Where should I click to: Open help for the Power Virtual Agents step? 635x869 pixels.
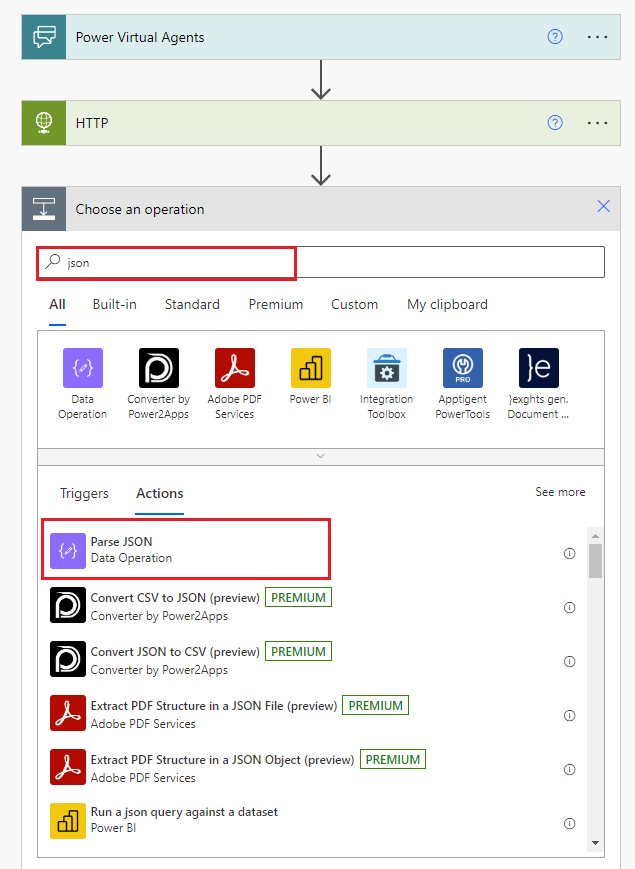click(555, 37)
